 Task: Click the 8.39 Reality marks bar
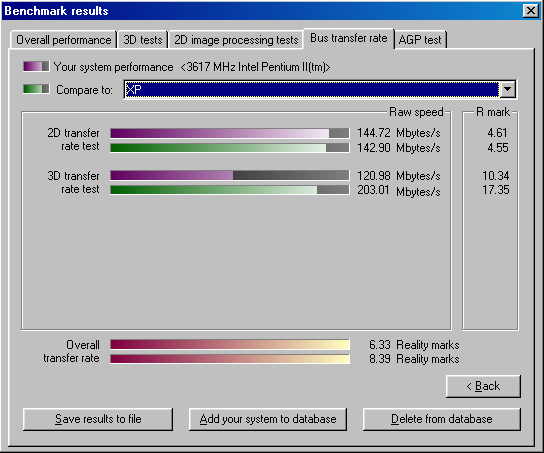click(x=230, y=359)
